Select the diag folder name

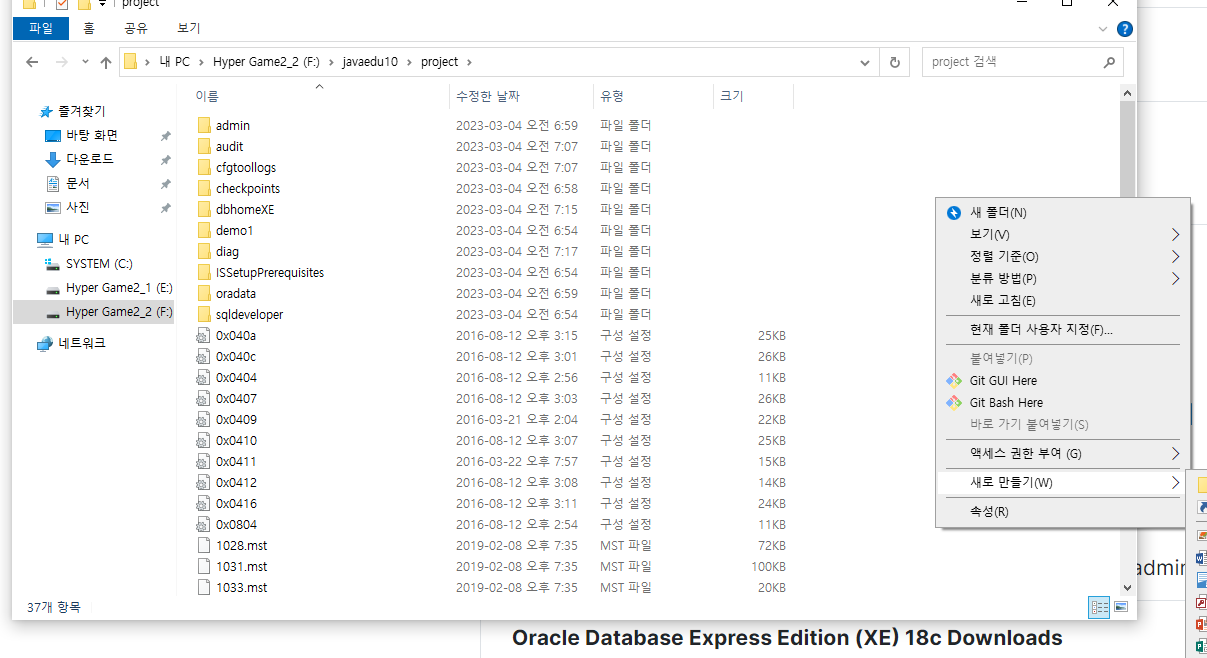pyautogui.click(x=228, y=251)
